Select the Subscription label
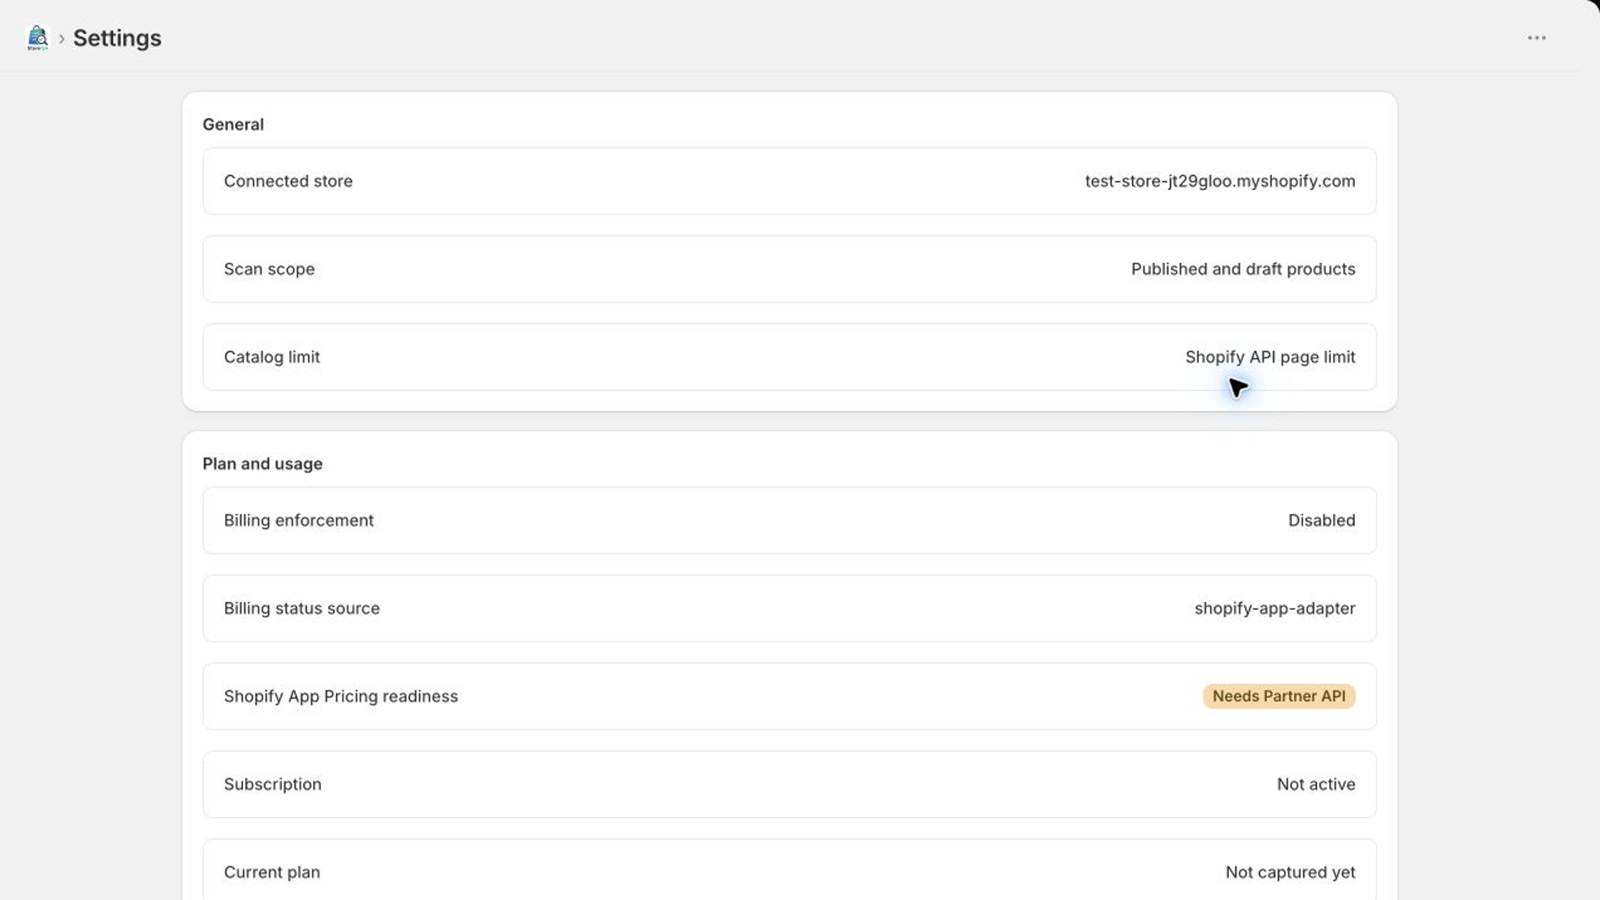Viewport: 1600px width, 900px height. coord(273,784)
